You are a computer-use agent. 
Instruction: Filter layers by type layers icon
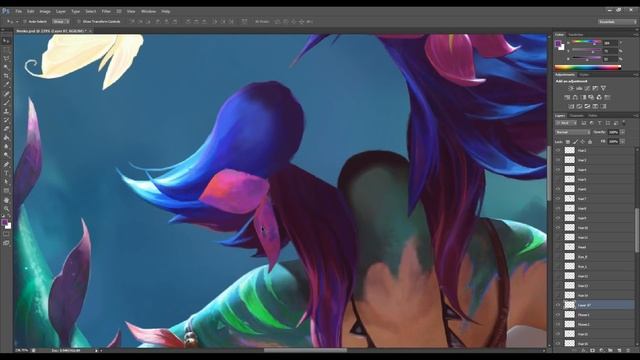[600, 123]
